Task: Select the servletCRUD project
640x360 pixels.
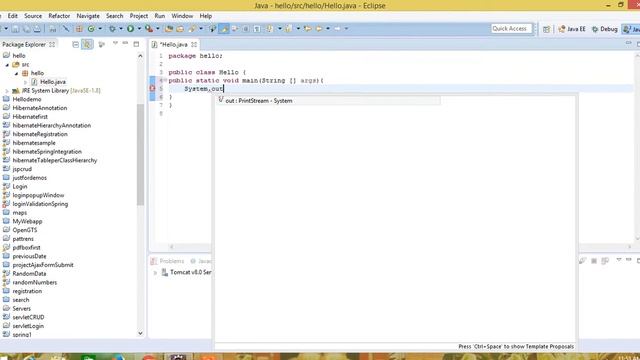Action: click(x=28, y=317)
